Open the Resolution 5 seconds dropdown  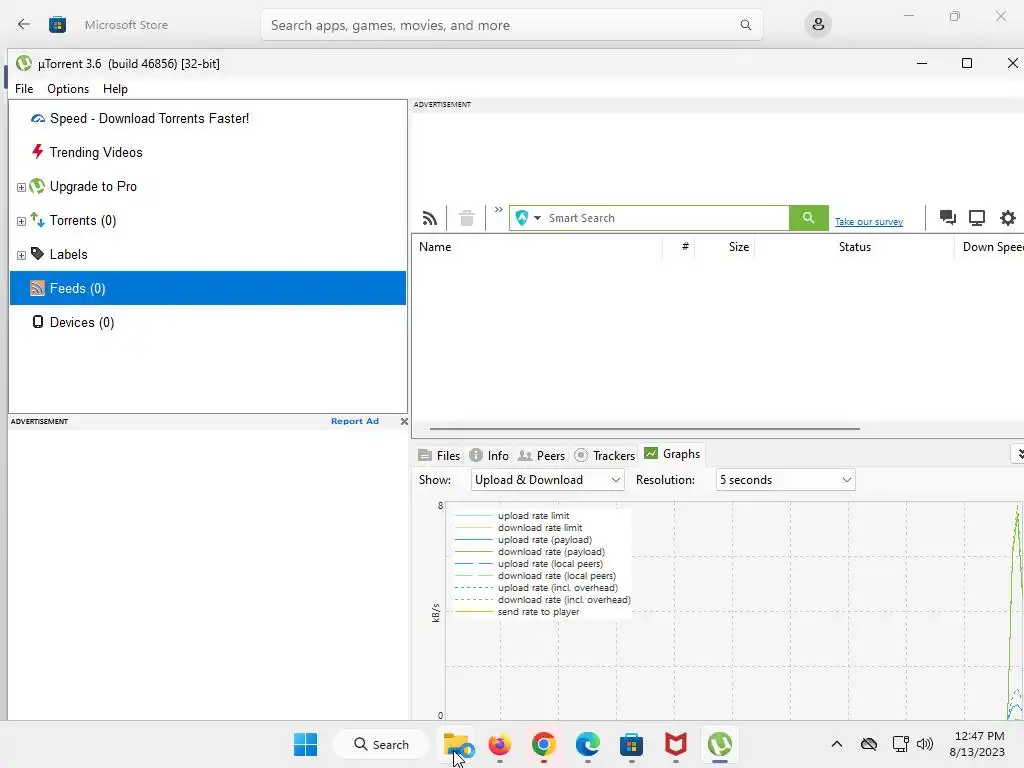[x=786, y=480]
